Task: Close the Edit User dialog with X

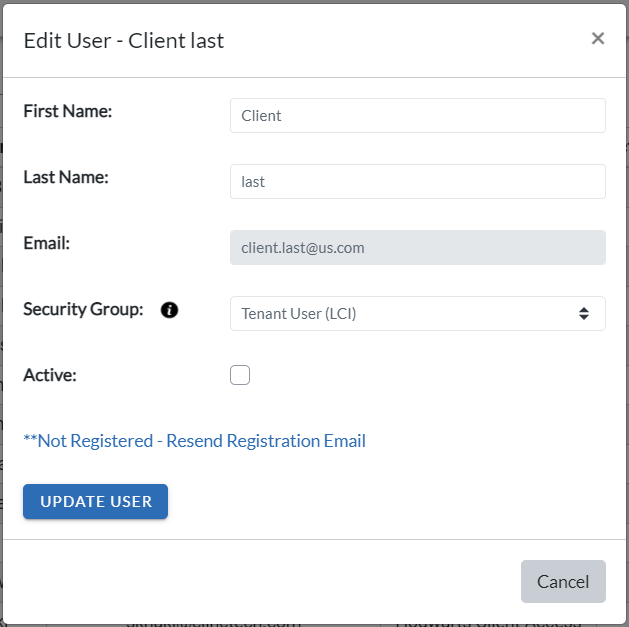Action: pos(598,39)
